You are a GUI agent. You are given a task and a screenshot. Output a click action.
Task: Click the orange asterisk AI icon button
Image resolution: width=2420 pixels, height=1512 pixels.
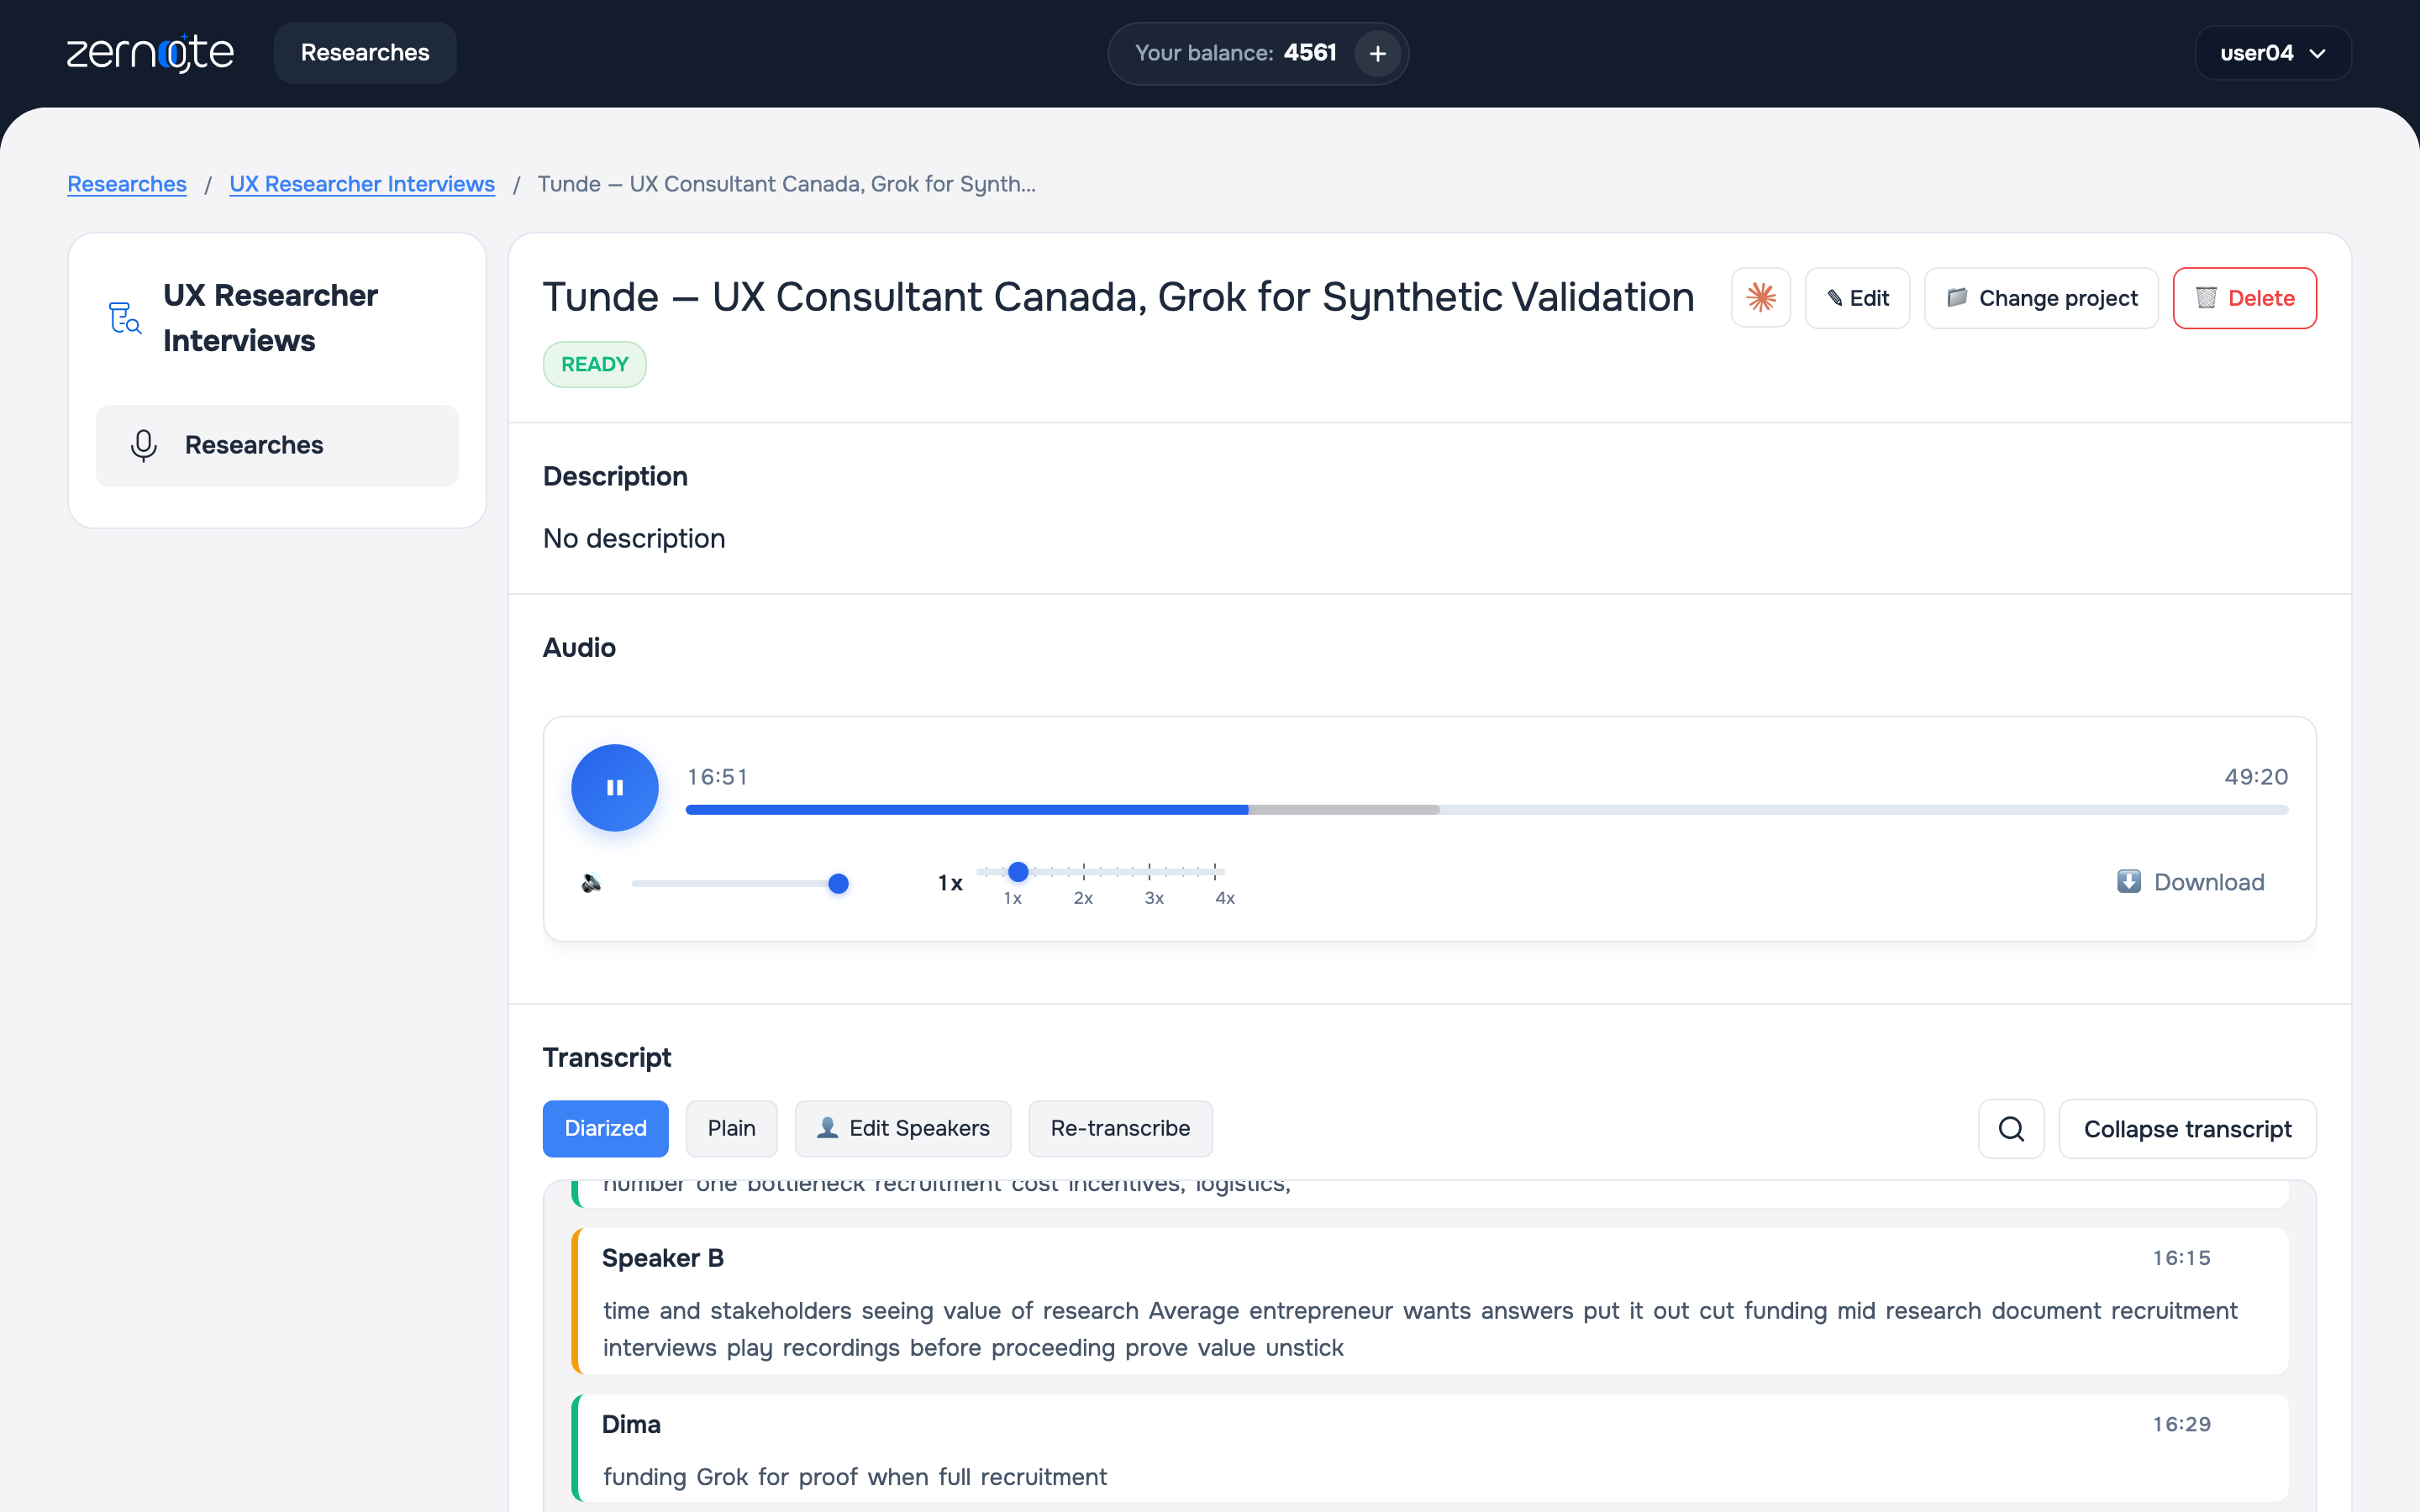(x=1760, y=298)
